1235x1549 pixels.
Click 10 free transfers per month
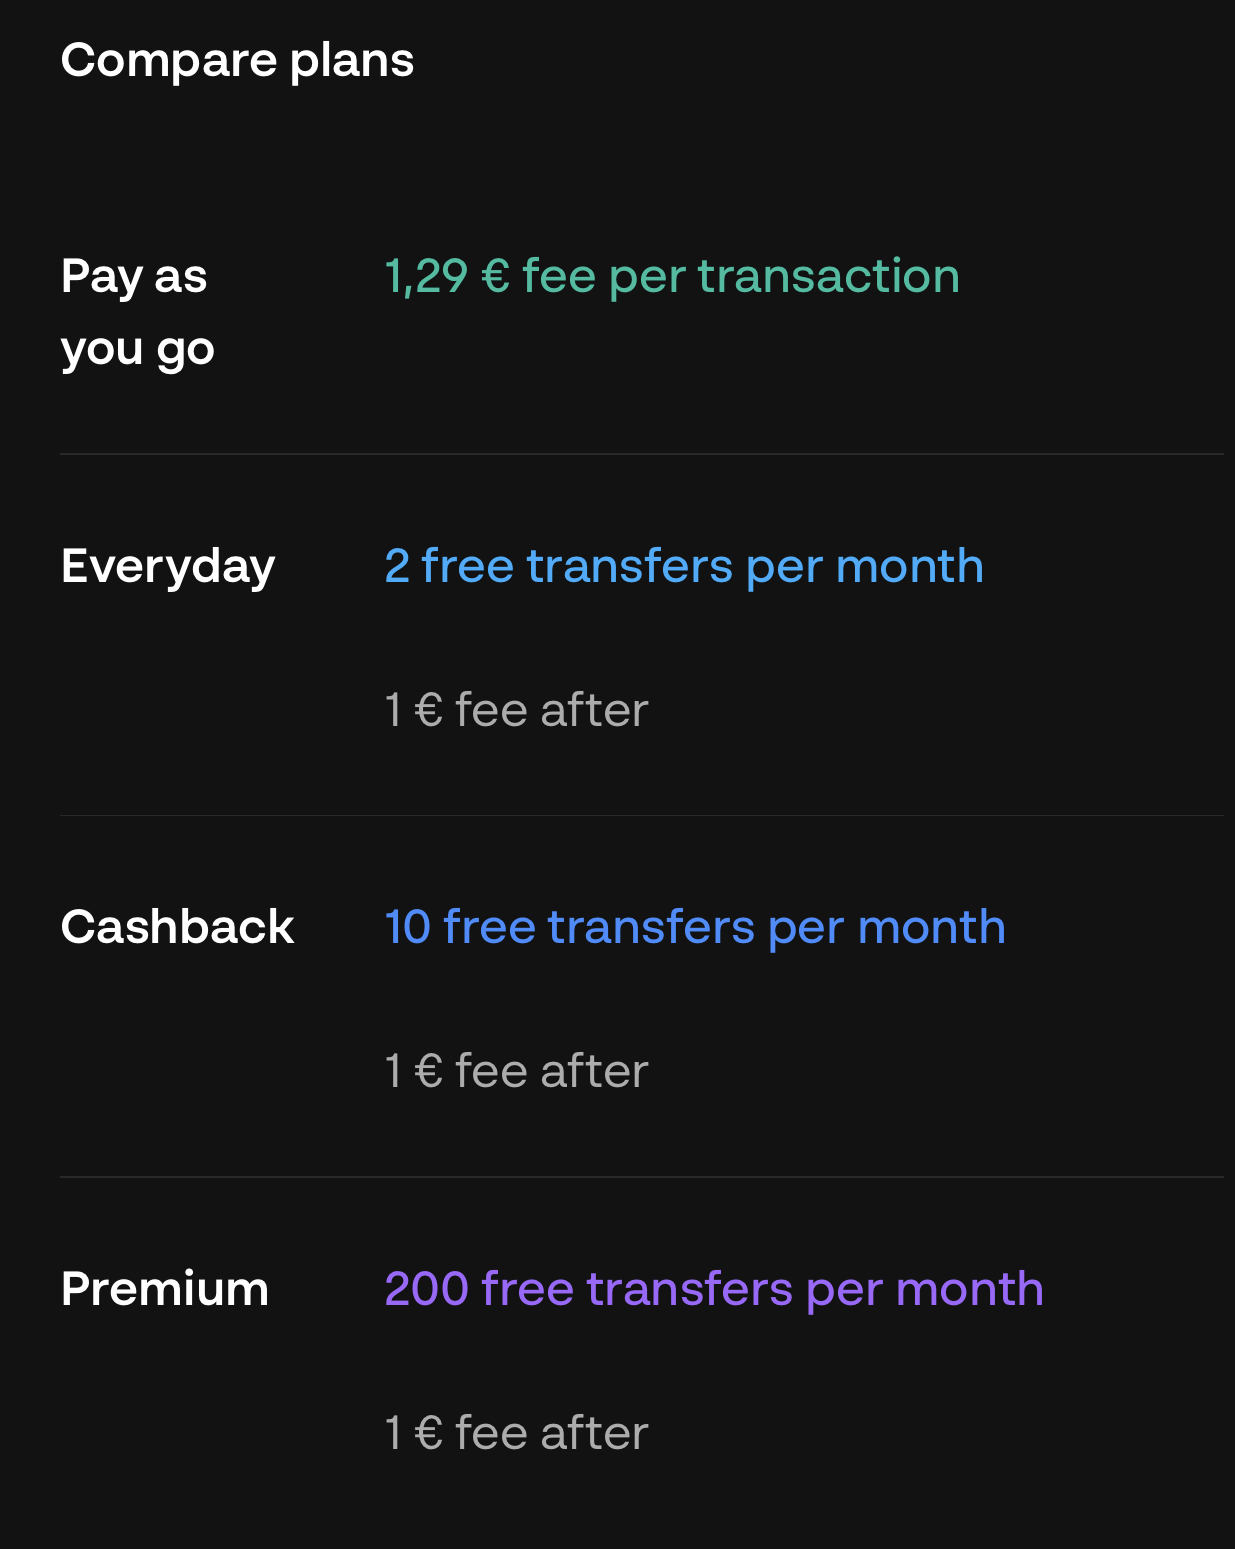click(x=695, y=927)
